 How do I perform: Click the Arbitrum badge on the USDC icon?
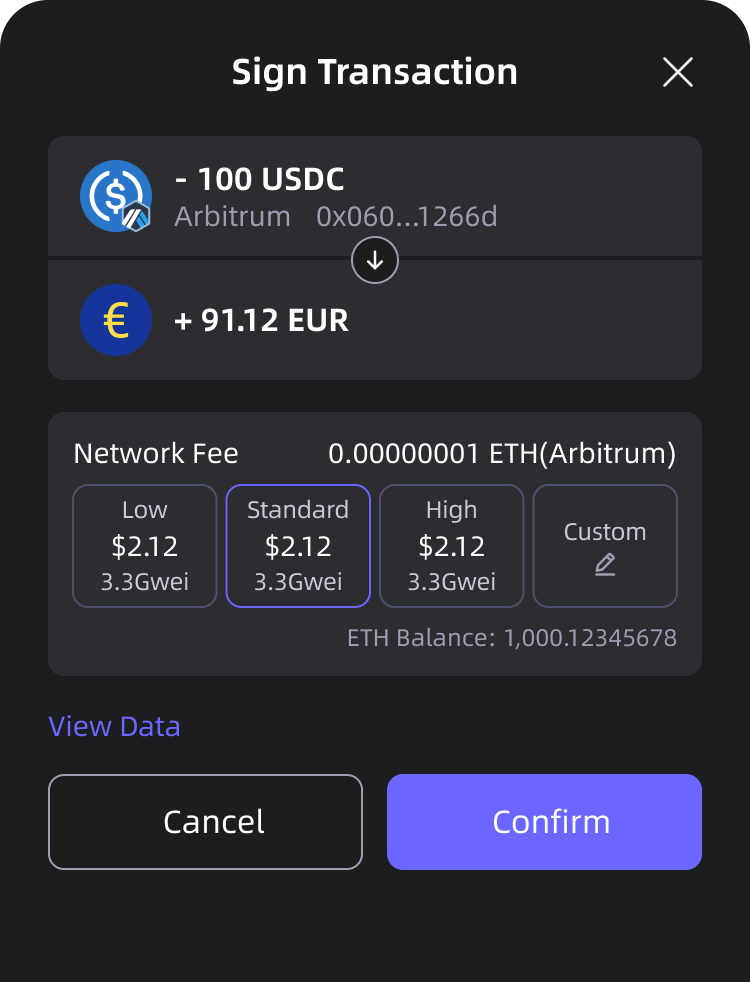click(136, 216)
